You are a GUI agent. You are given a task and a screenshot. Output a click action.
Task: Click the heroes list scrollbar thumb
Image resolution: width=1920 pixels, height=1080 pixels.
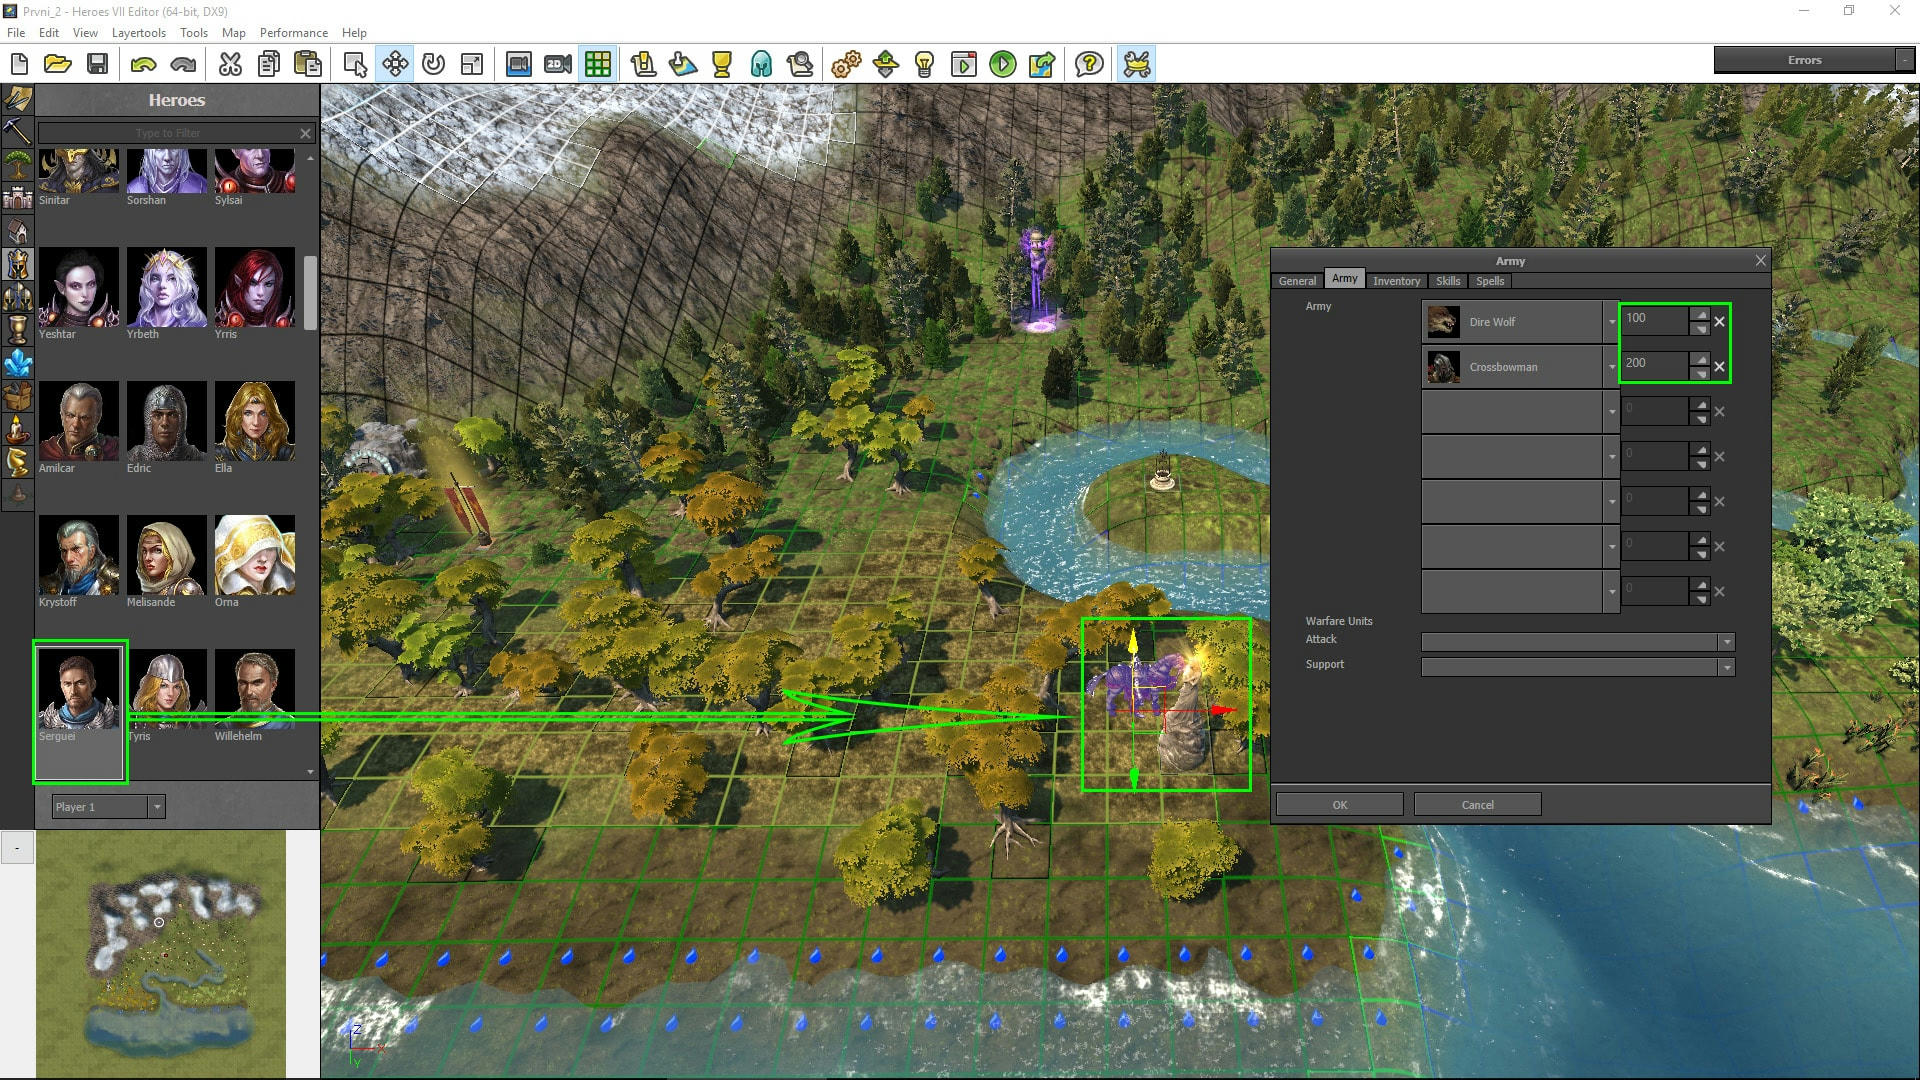click(x=310, y=293)
